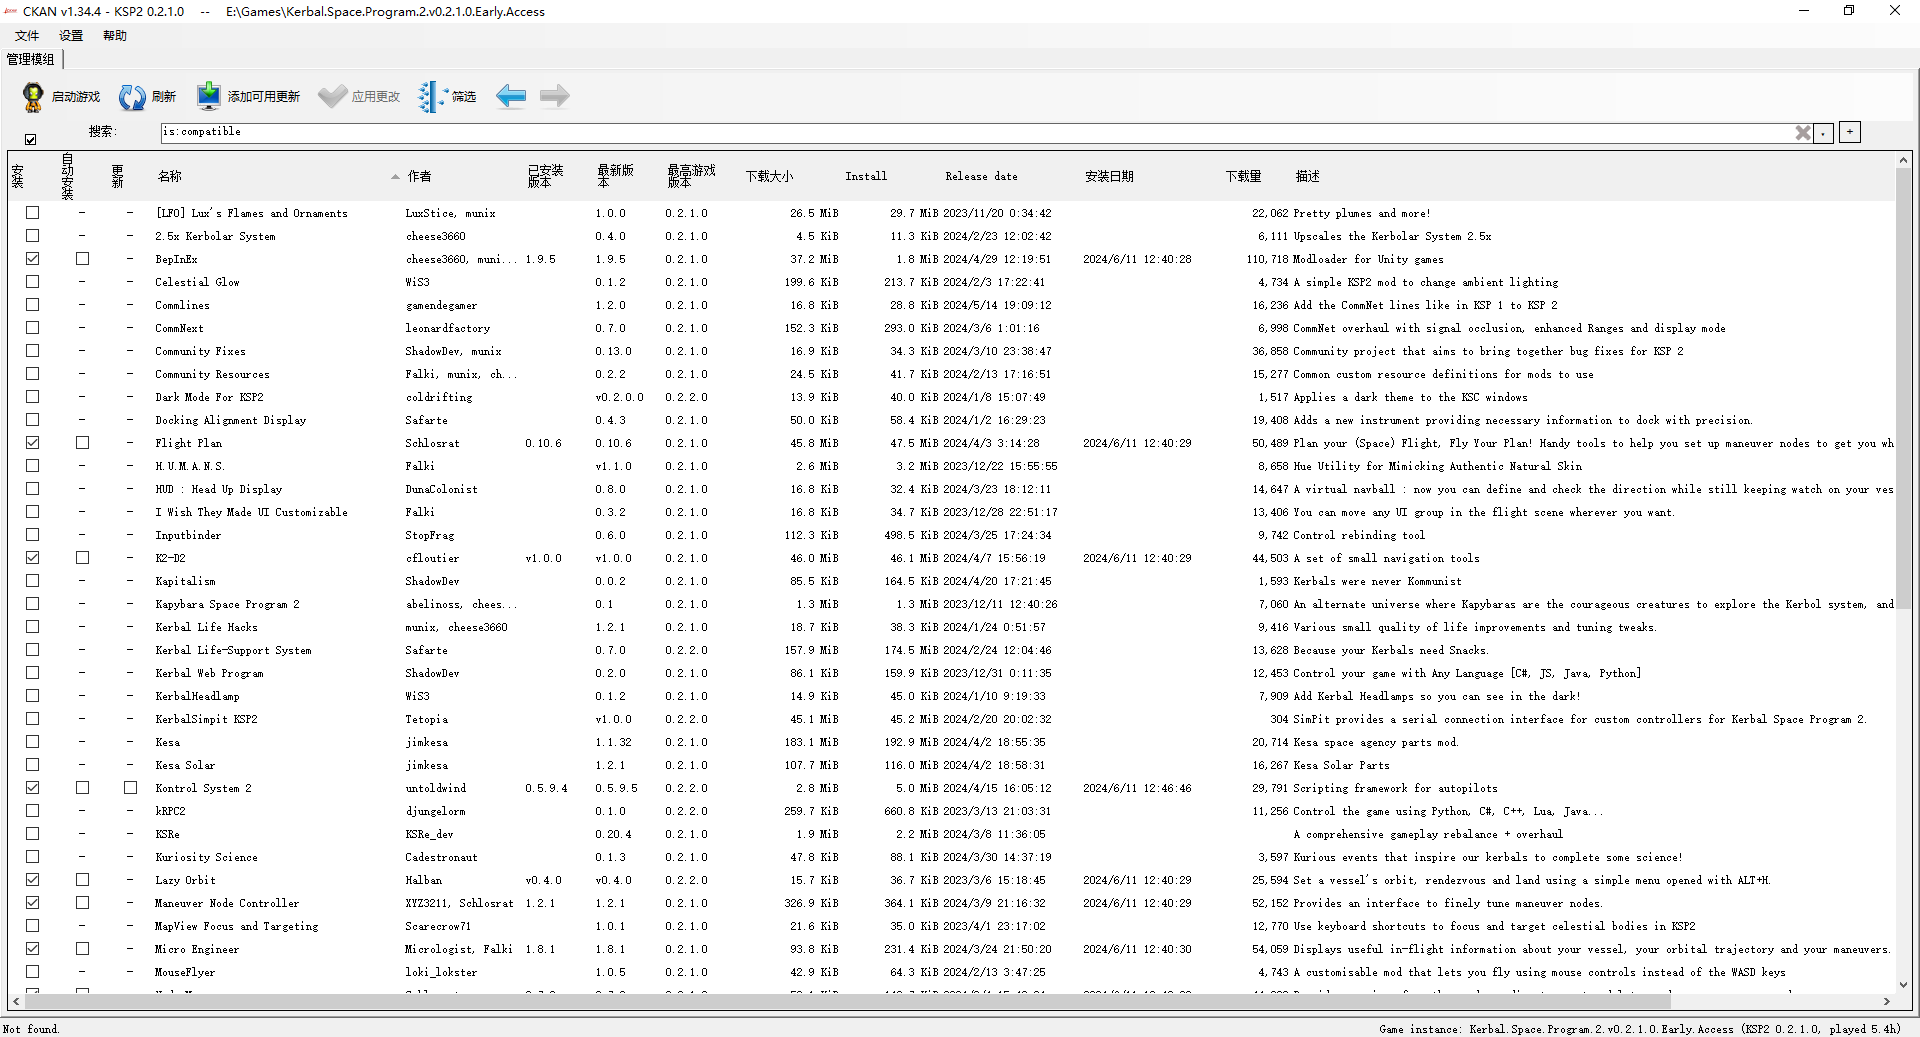
Task: Expand search with the plus button
Action: click(x=1850, y=132)
